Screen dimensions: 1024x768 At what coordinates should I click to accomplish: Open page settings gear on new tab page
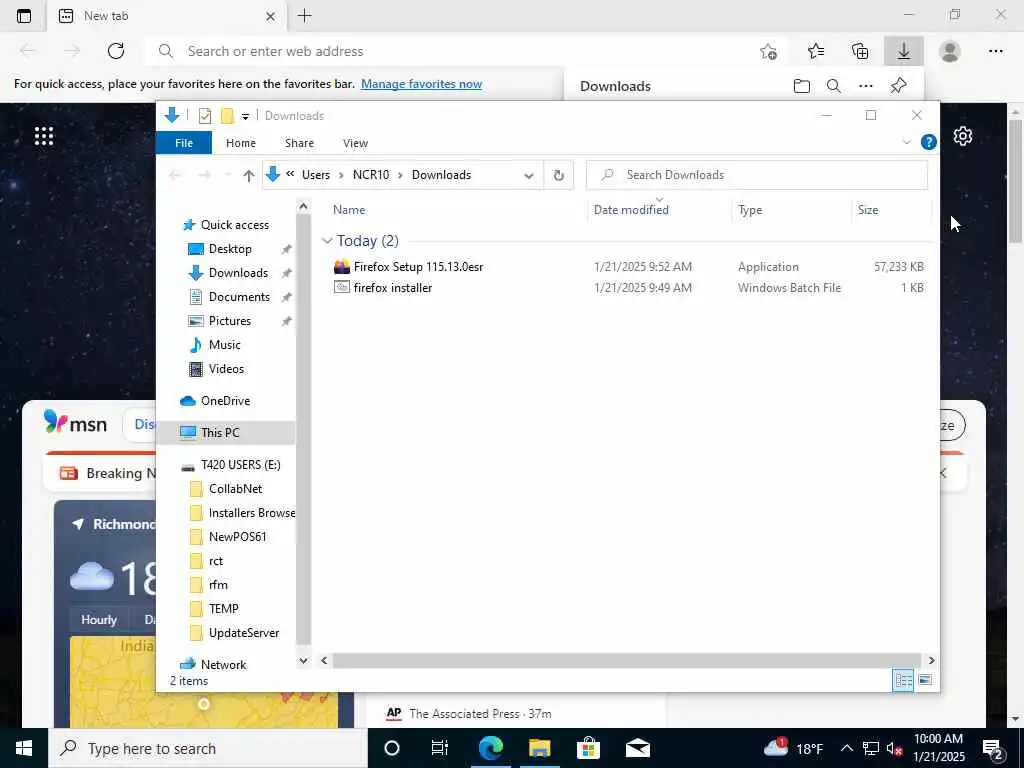point(963,136)
